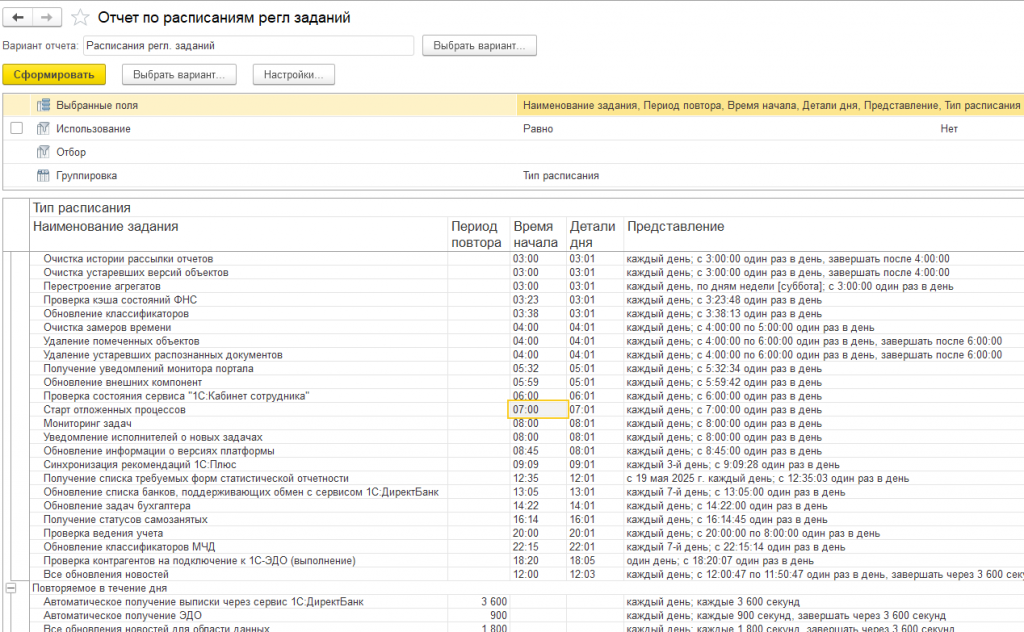Viewport: 1024px width, 632px height.
Task: Add report to favorites with star icon
Action: pyautogui.click(x=80, y=18)
